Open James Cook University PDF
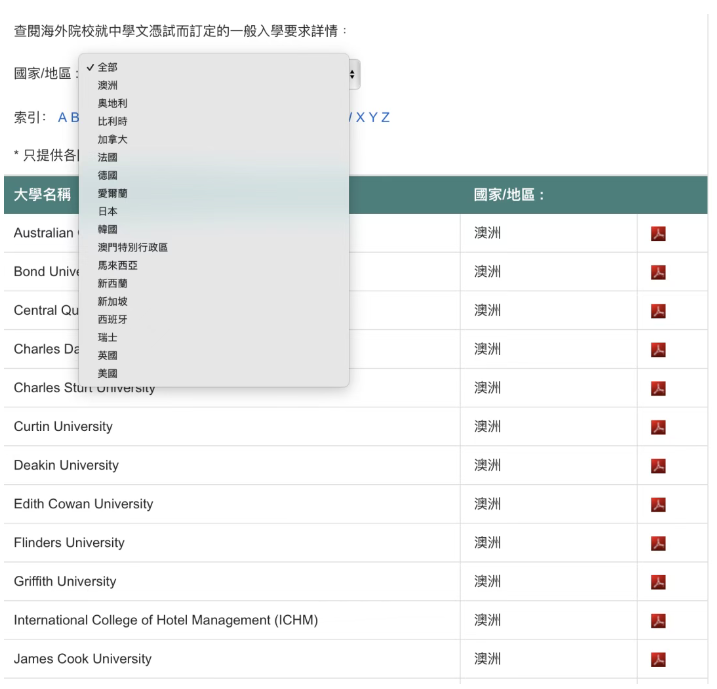Viewport: 717px width, 689px height. click(x=658, y=659)
